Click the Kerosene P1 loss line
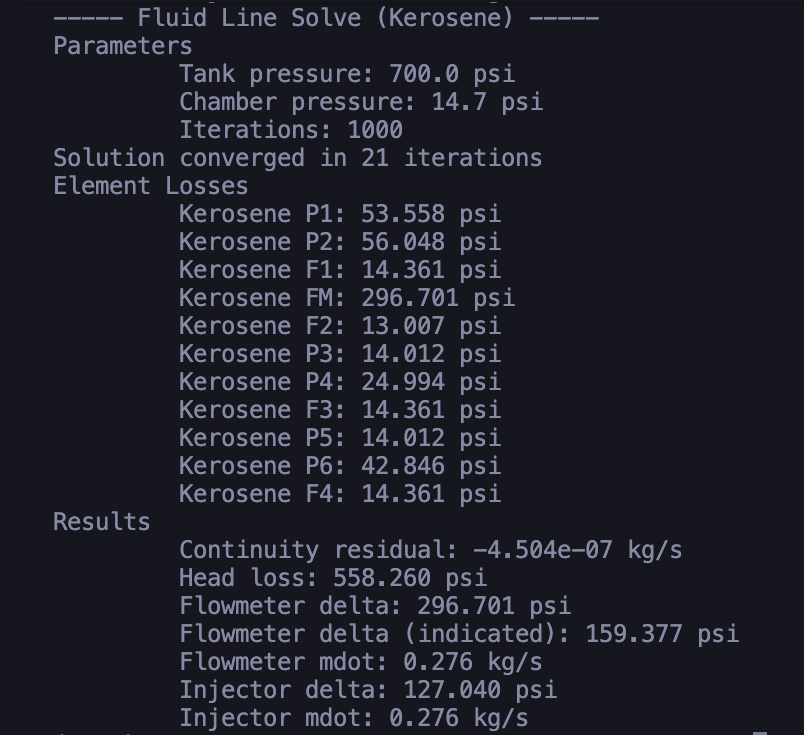 (x=339, y=214)
